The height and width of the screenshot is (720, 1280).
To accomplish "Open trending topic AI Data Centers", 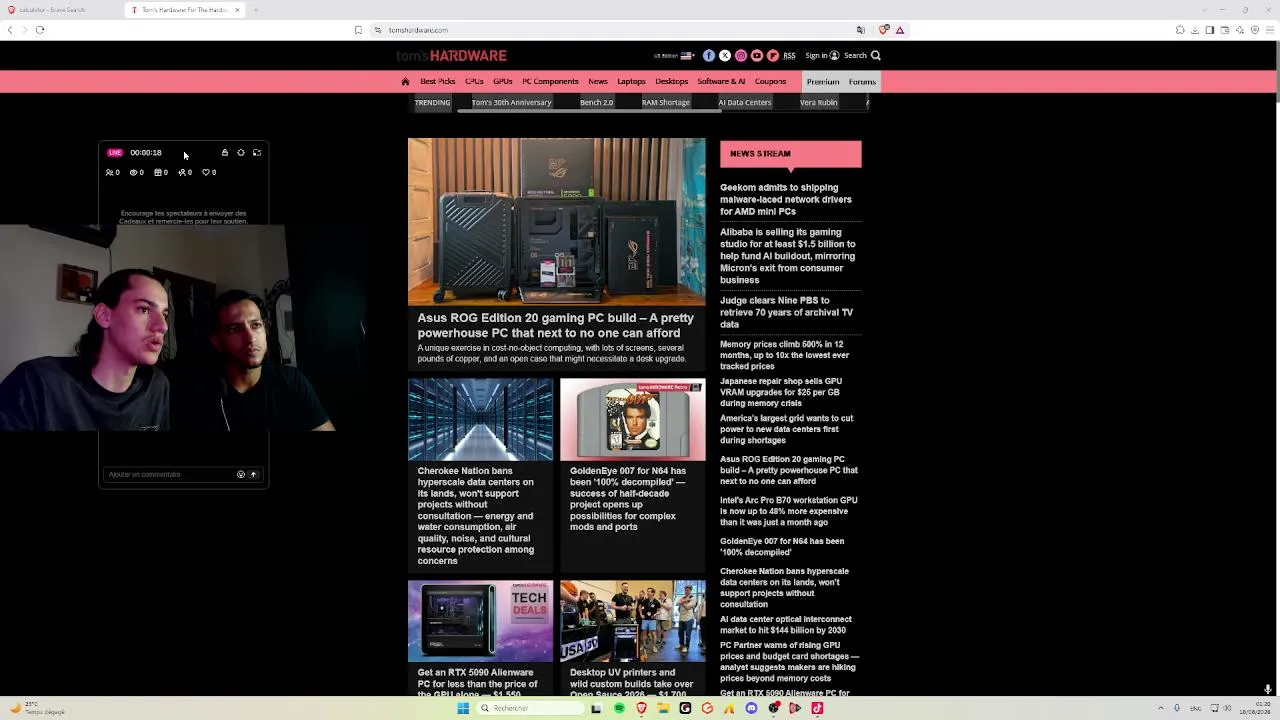I will point(745,102).
